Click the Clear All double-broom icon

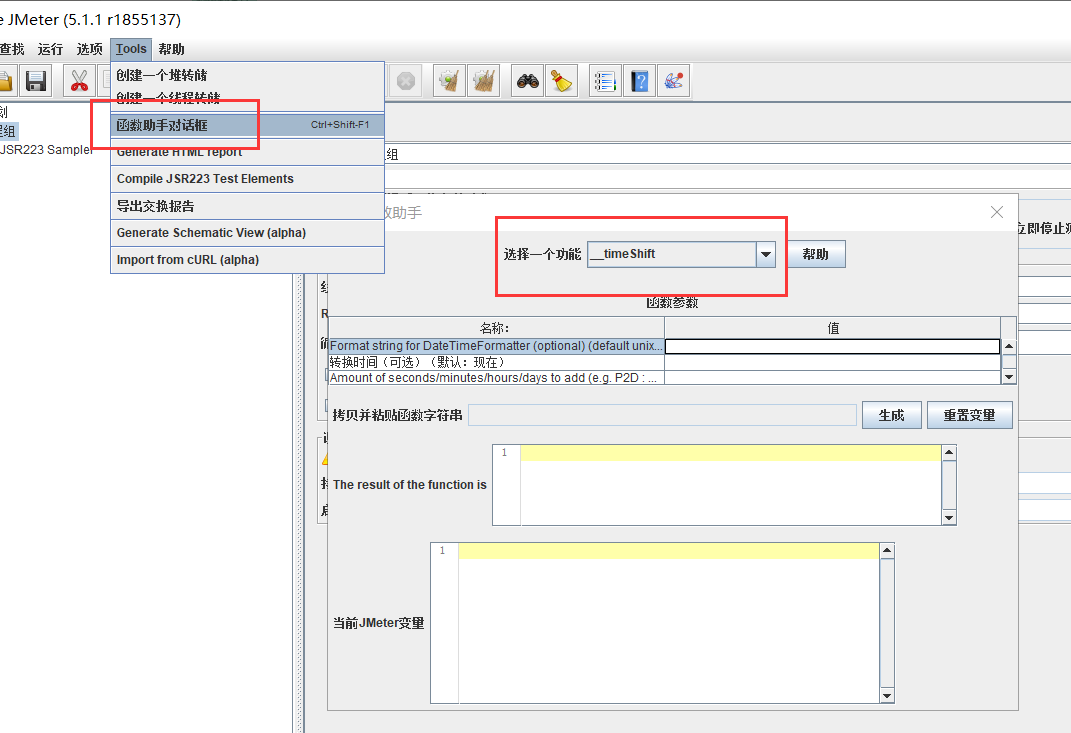coord(484,81)
